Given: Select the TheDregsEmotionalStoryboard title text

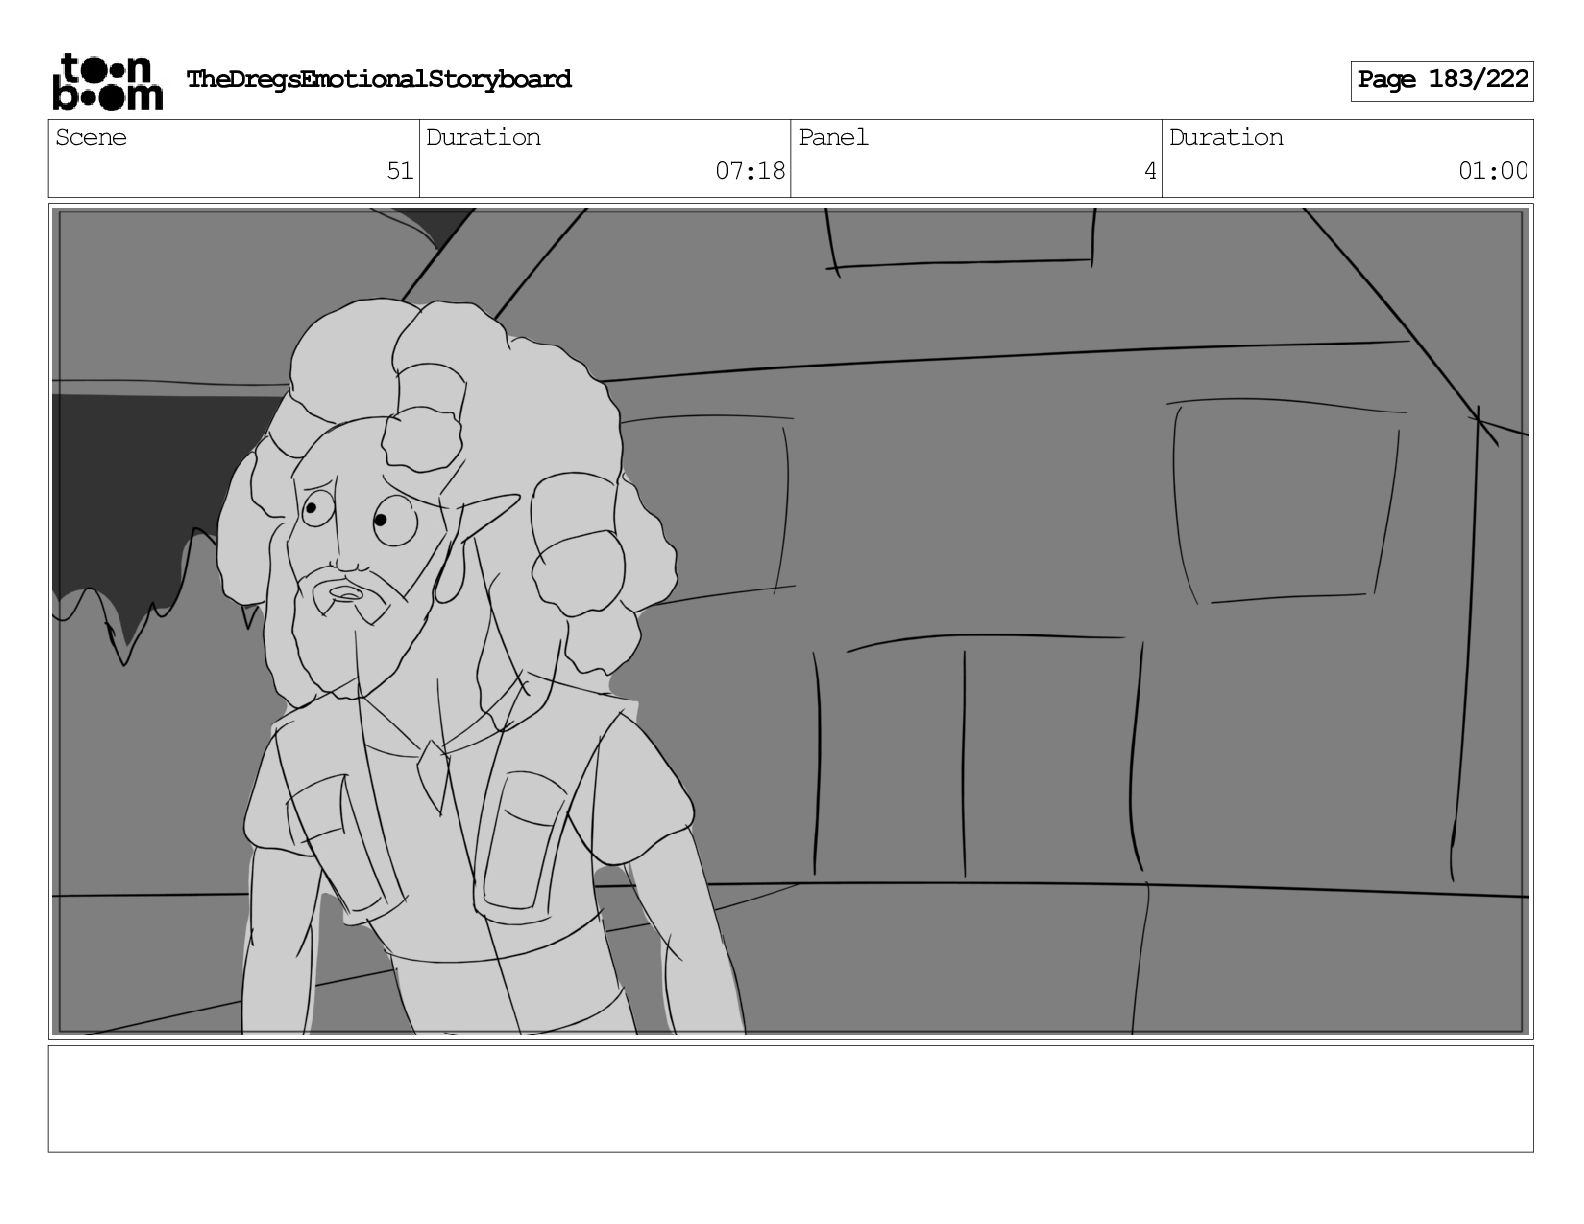Looking at the screenshot, I should tap(379, 80).
